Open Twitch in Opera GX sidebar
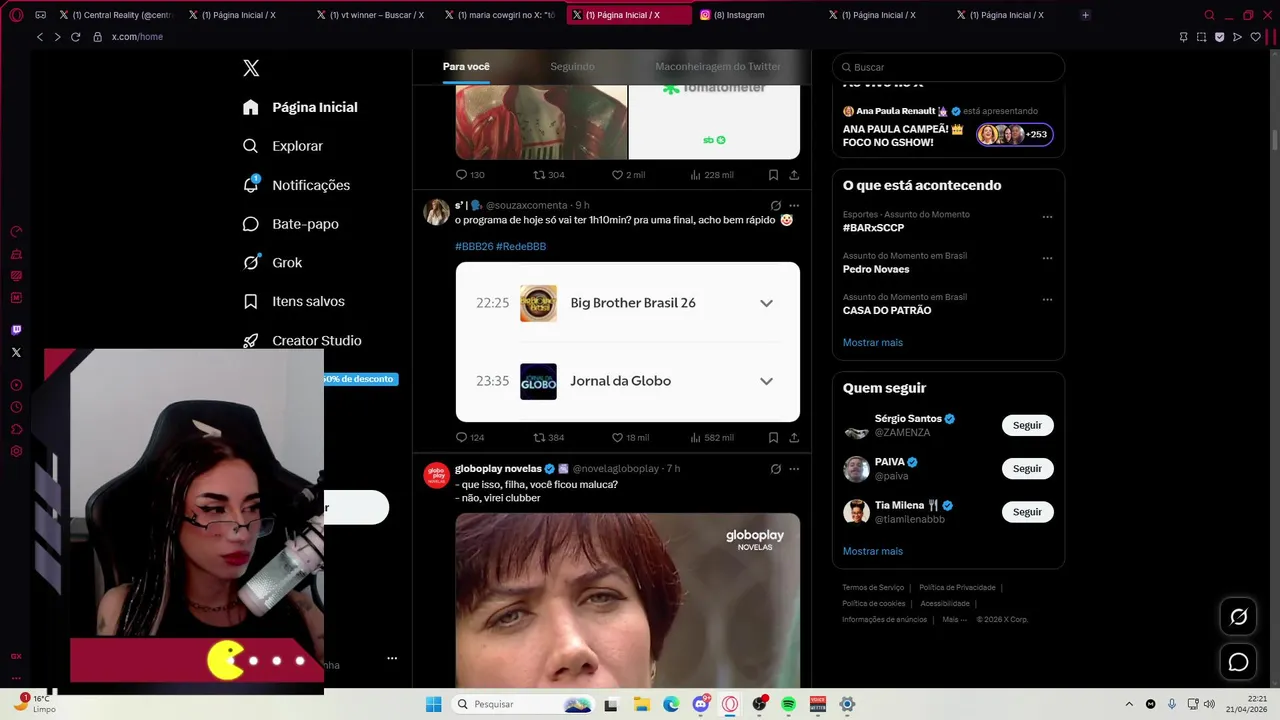 [16, 330]
